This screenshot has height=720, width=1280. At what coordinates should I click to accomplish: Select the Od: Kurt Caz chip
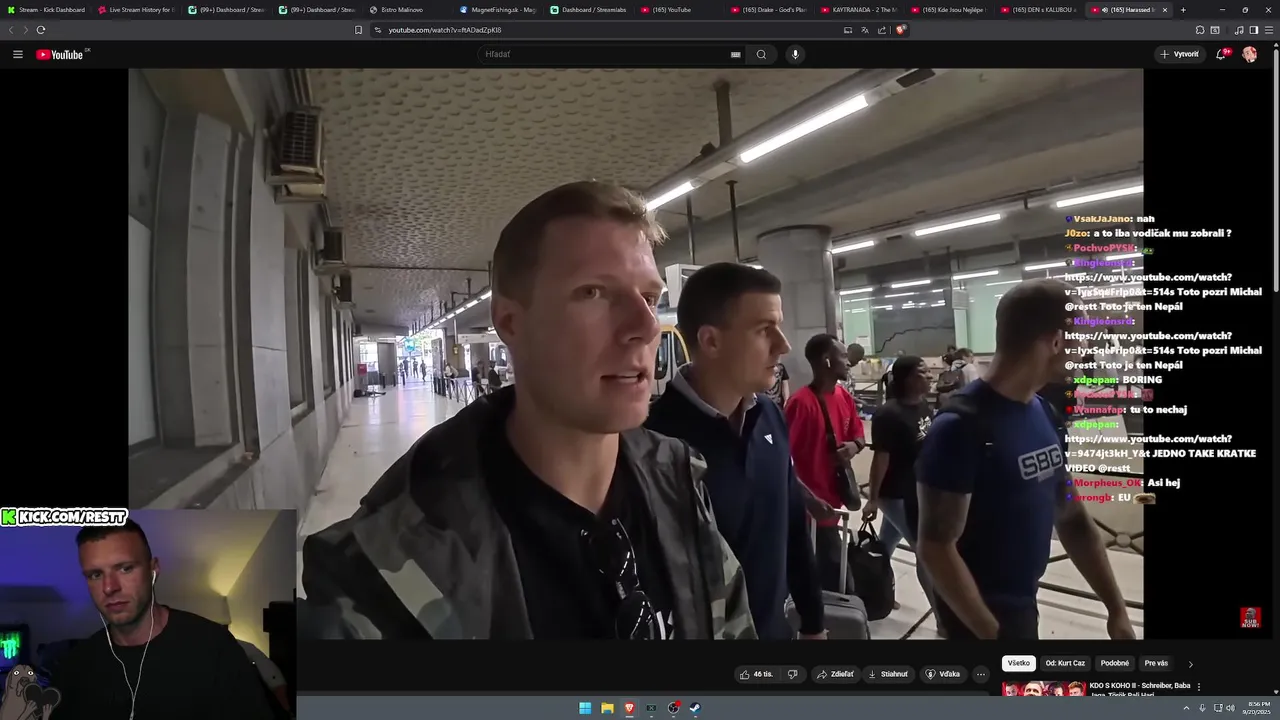(1065, 663)
